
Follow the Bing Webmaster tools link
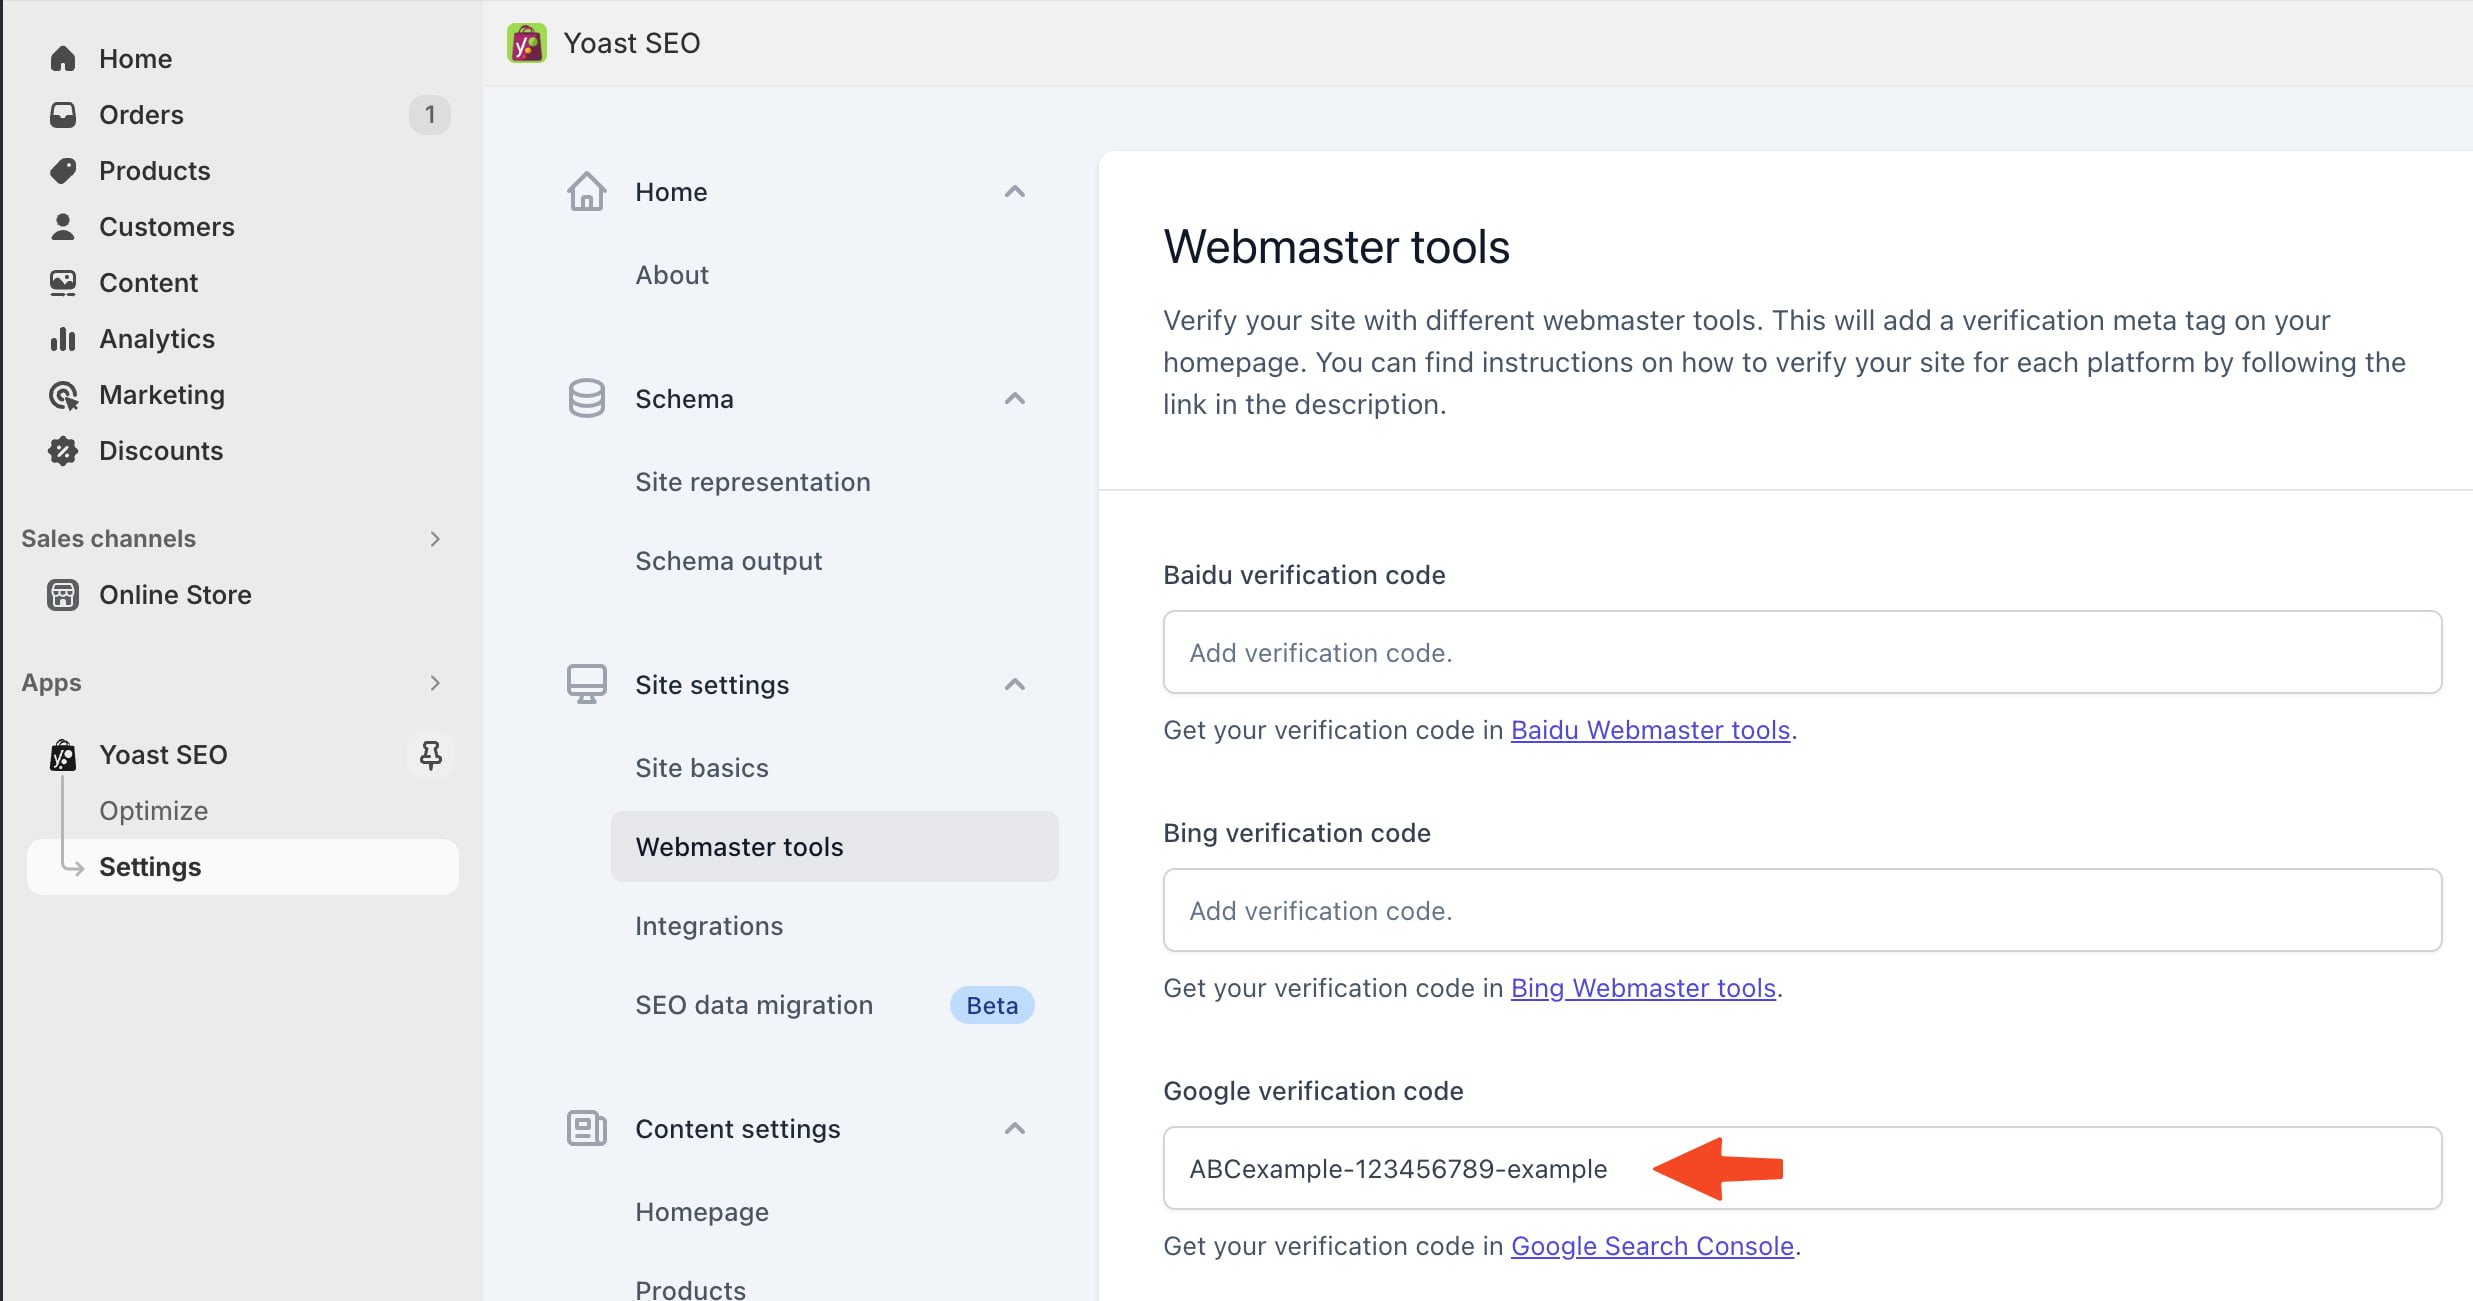pyautogui.click(x=1642, y=988)
